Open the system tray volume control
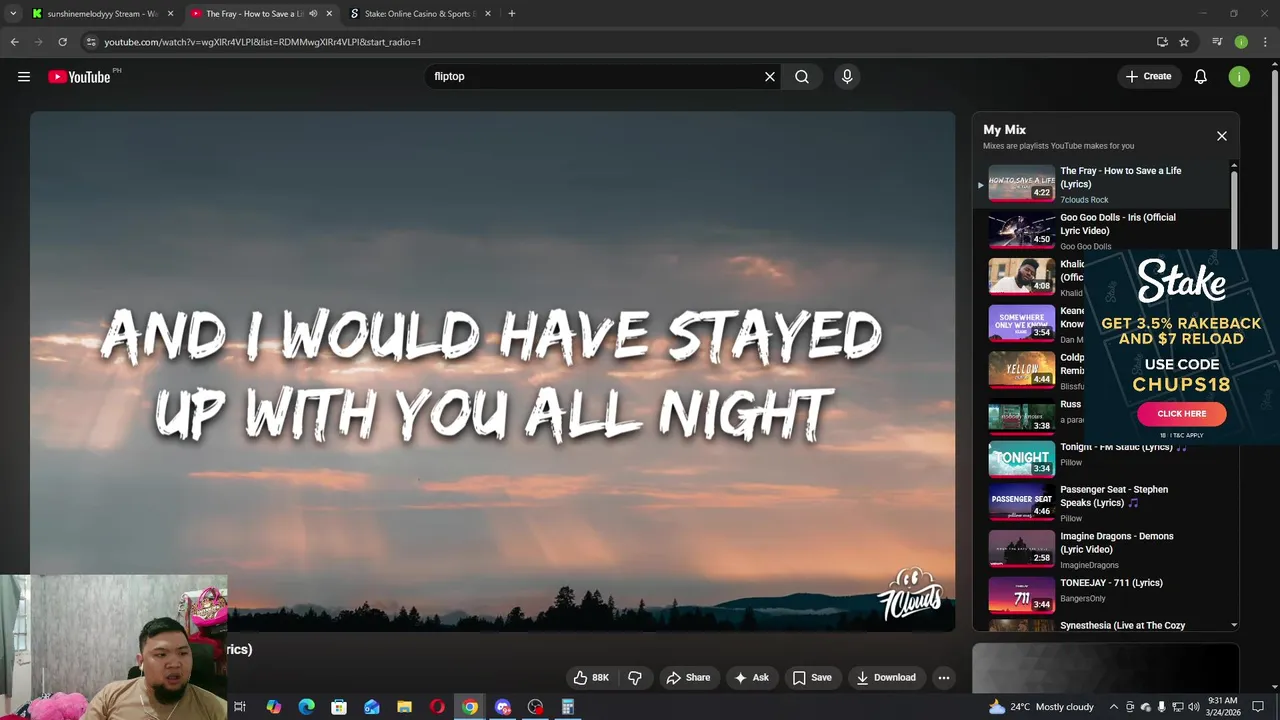 [x=1193, y=707]
